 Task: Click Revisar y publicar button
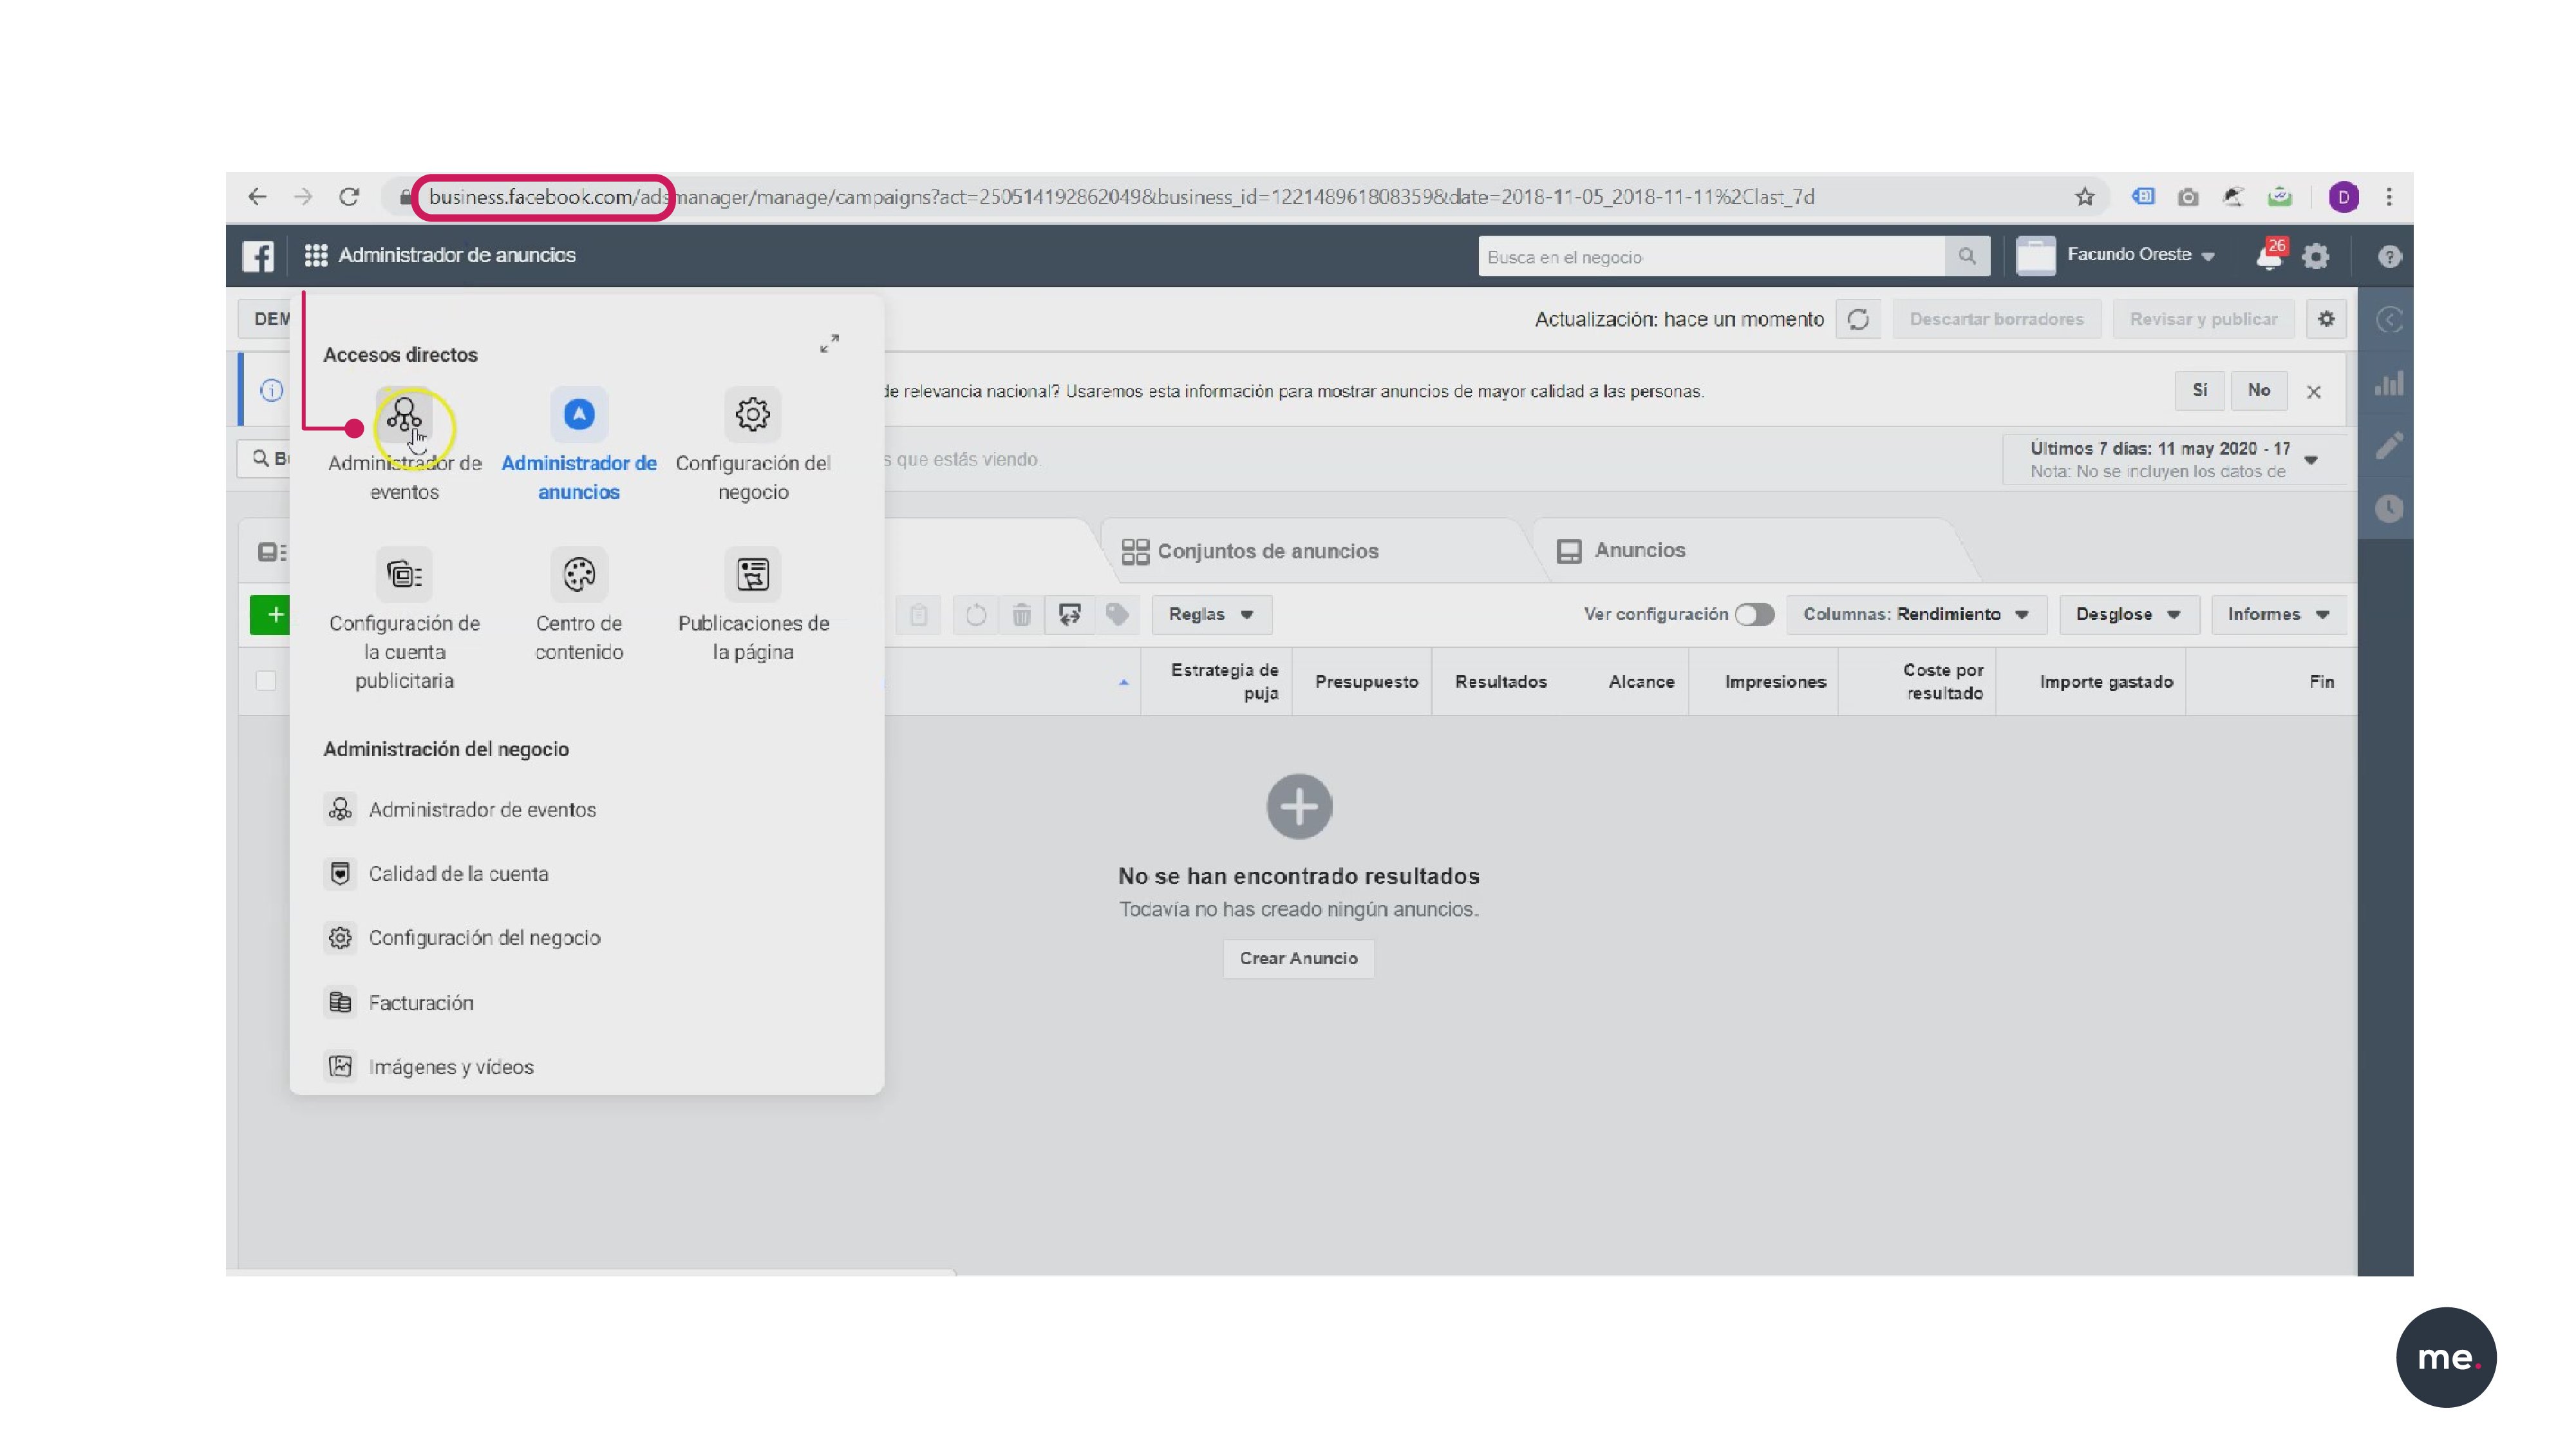[x=2203, y=319]
